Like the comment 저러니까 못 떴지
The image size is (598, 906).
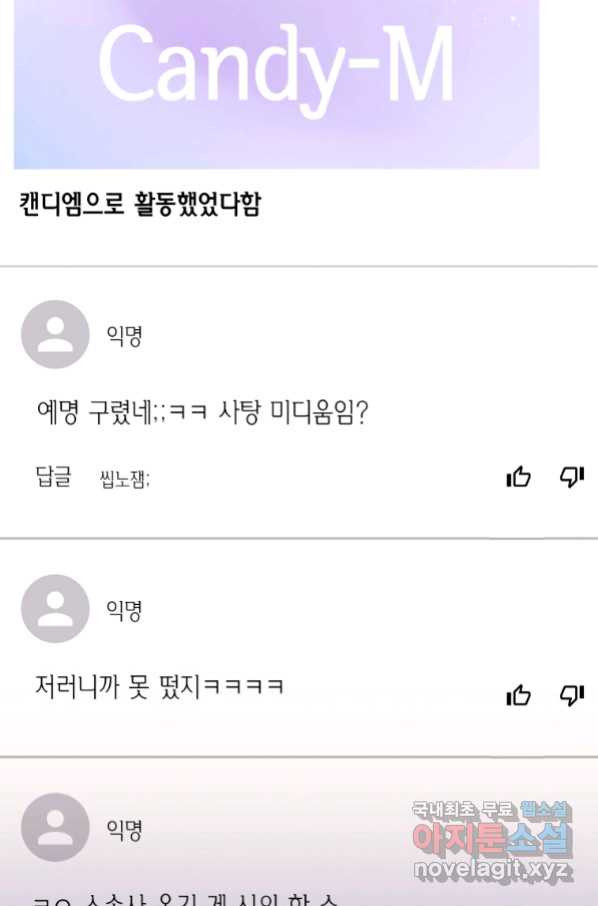click(x=518, y=695)
